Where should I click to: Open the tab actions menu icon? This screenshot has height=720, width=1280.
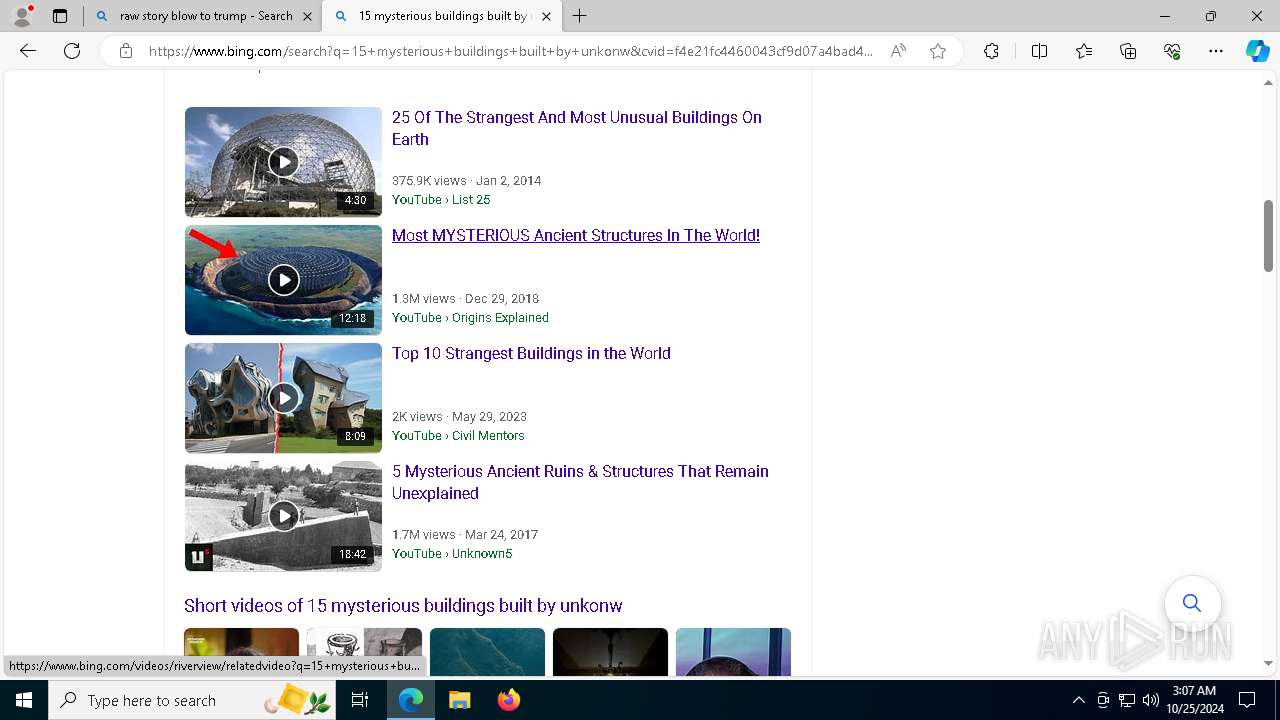point(60,16)
